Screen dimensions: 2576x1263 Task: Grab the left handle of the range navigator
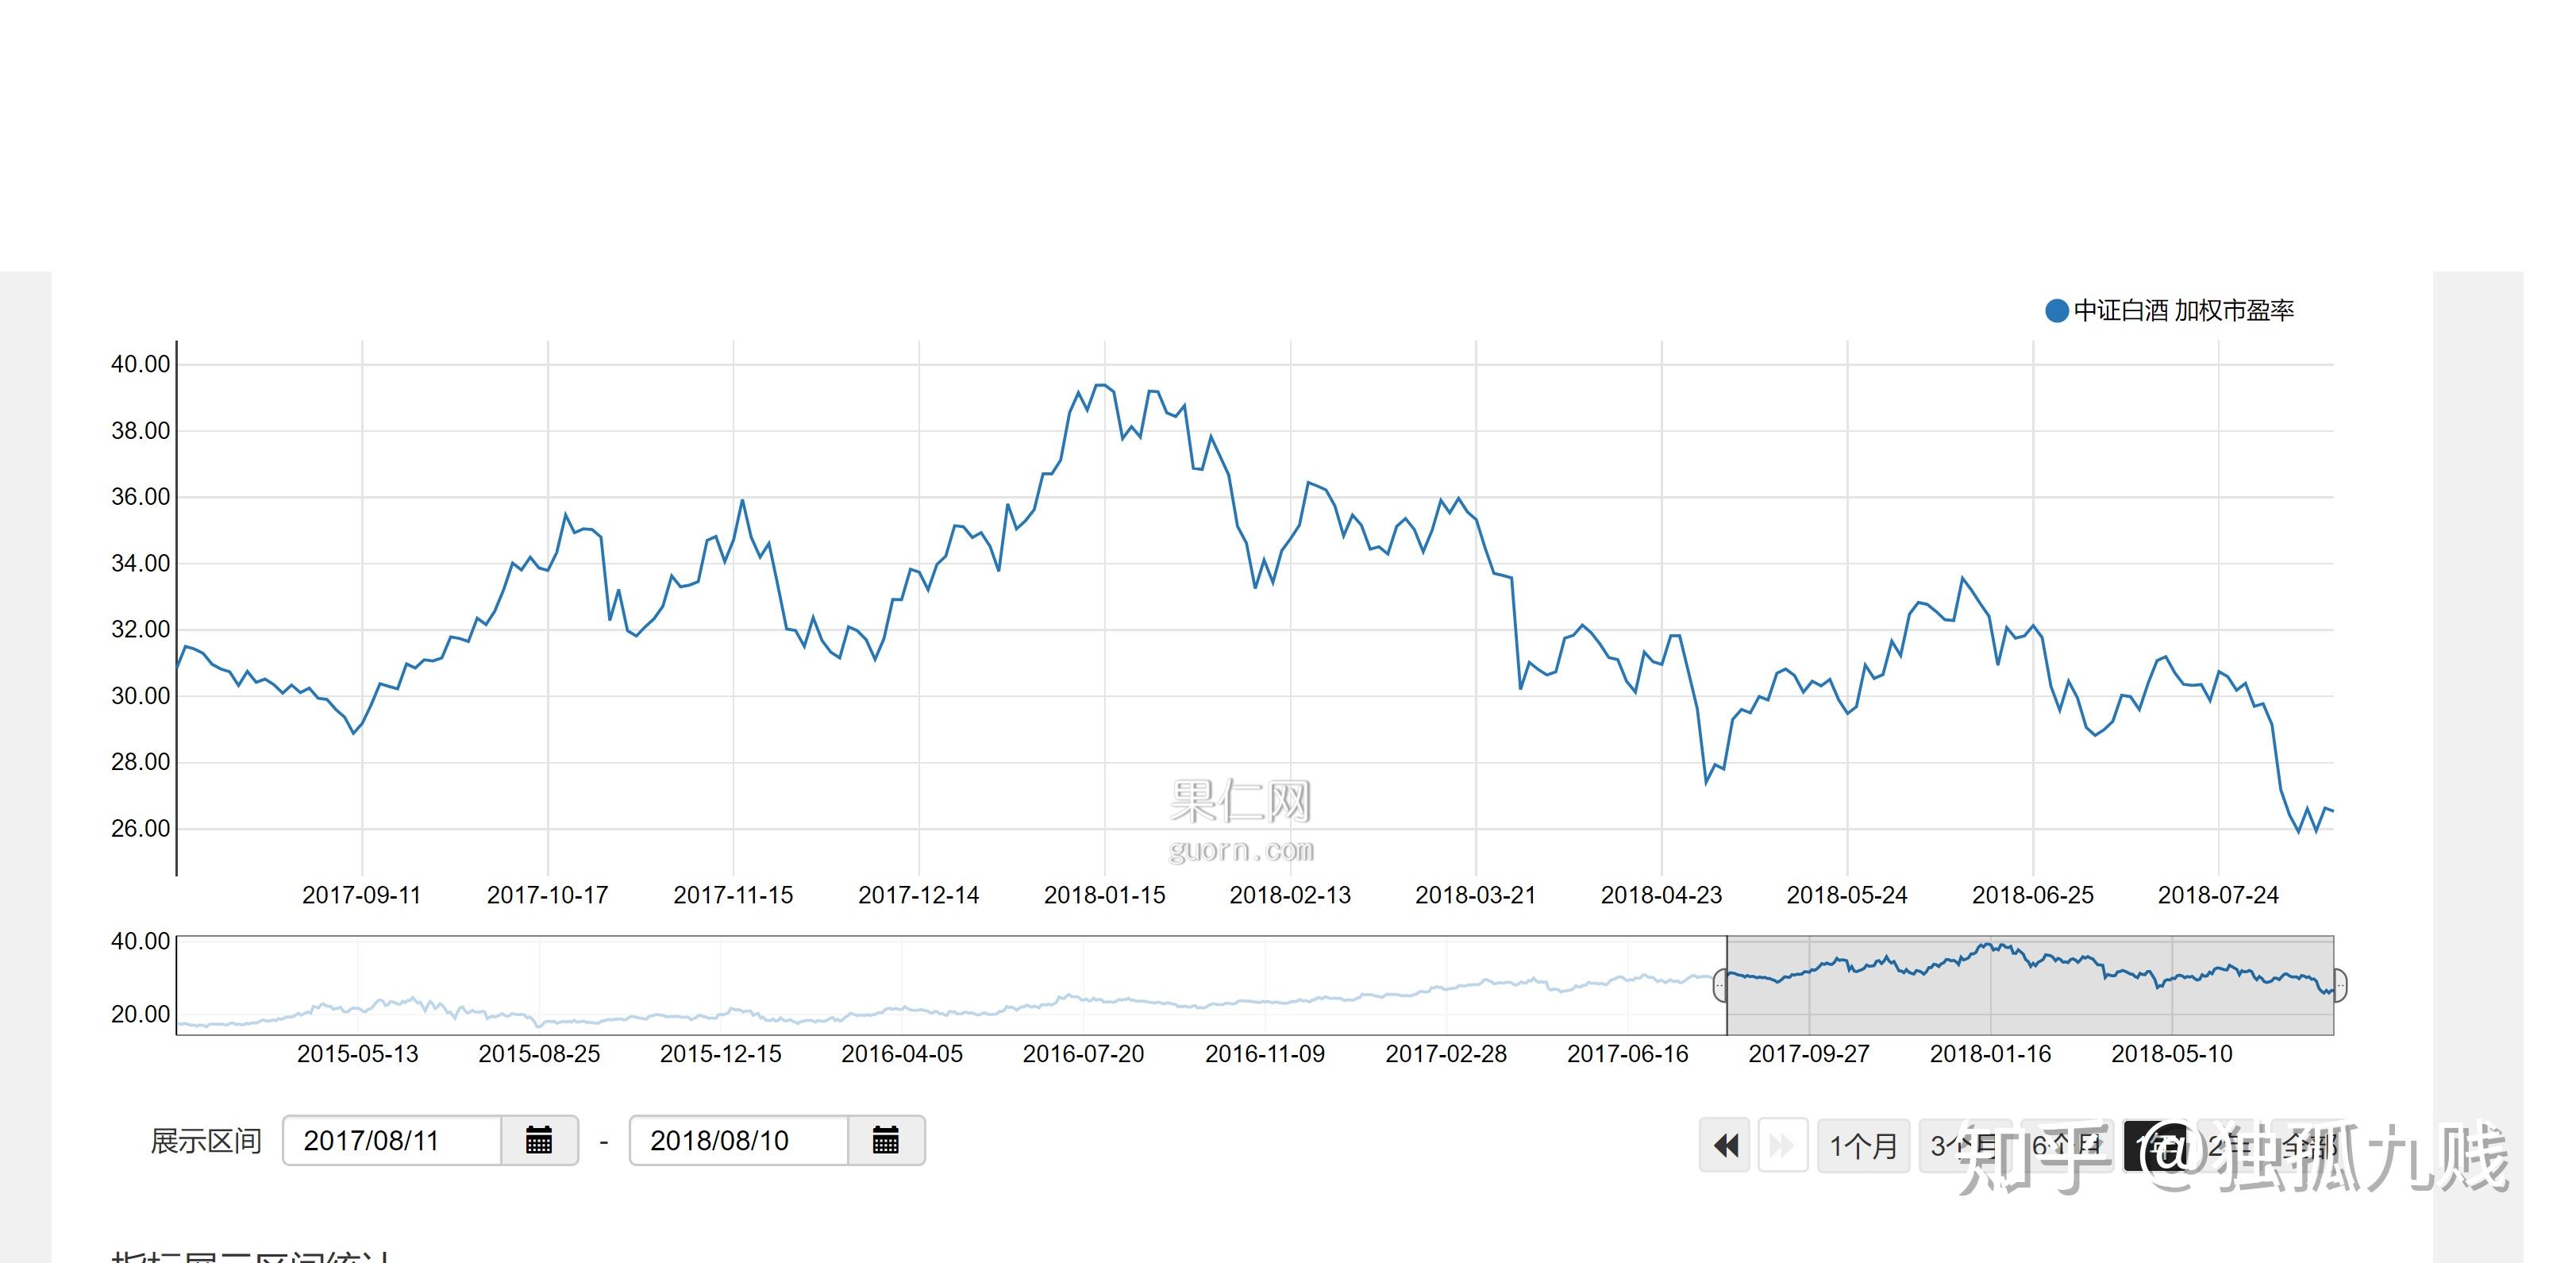click(1720, 986)
